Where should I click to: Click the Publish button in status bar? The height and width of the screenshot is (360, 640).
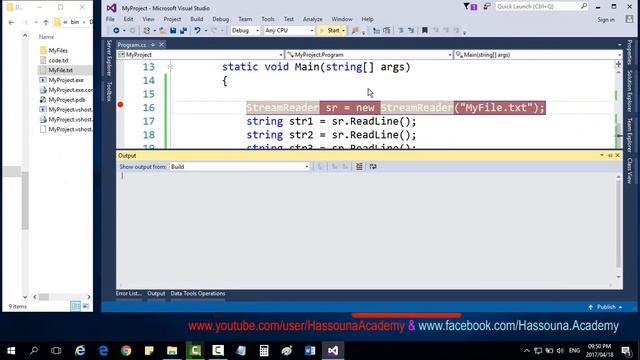coord(605,307)
